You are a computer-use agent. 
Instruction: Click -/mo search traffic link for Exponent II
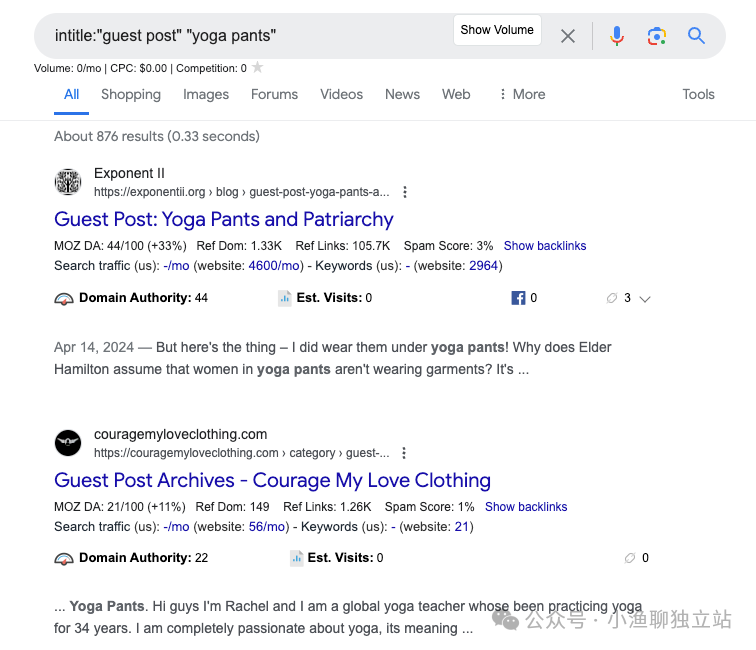[176, 266]
